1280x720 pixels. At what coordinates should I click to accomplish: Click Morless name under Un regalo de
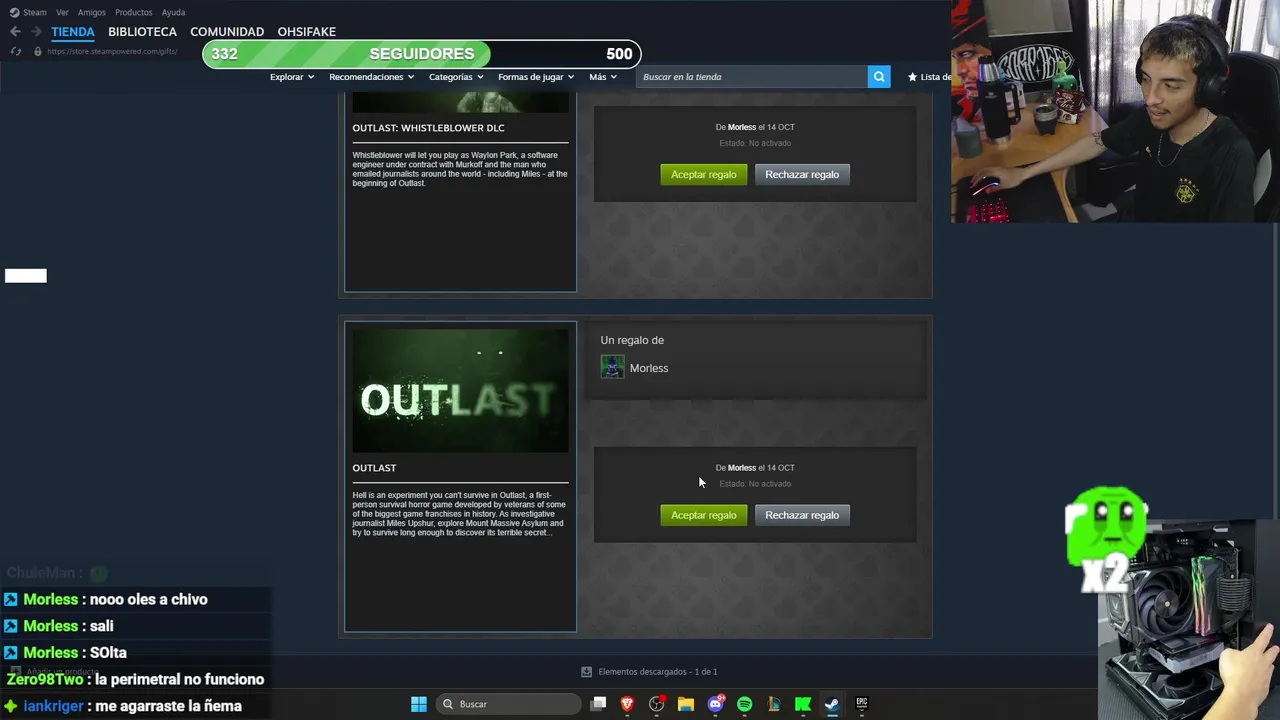click(649, 368)
